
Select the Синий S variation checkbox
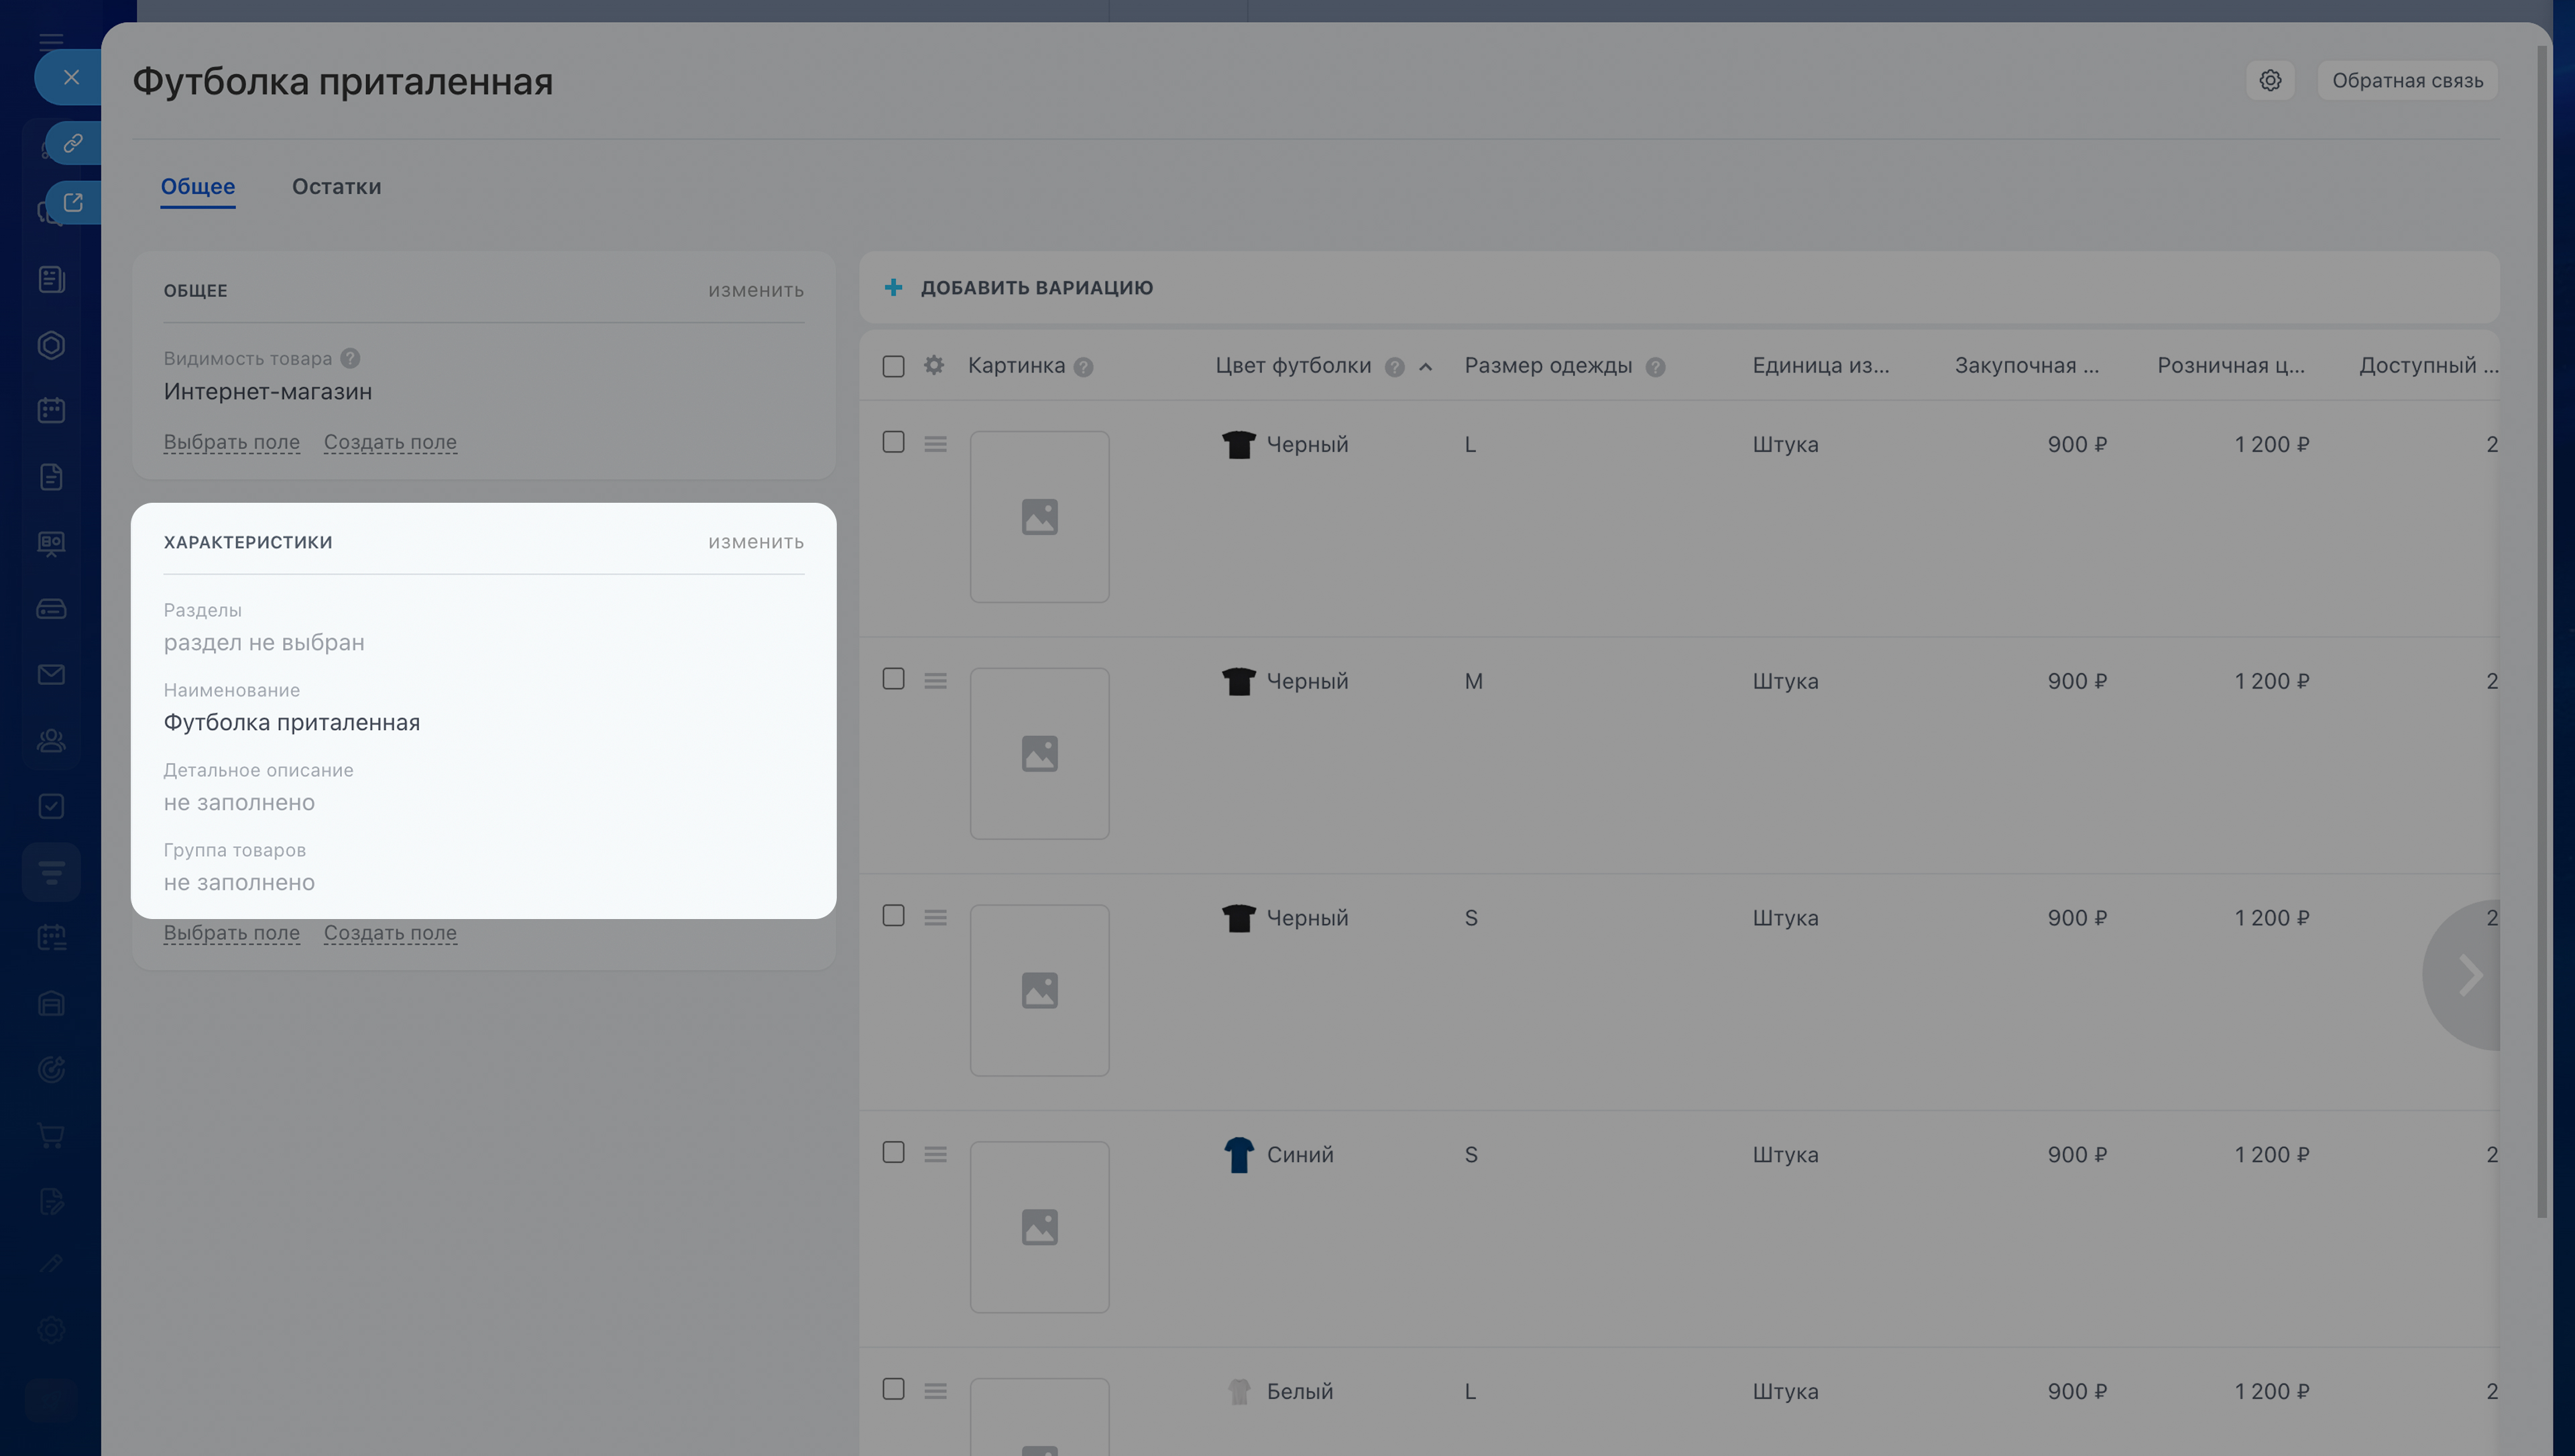click(x=893, y=1152)
